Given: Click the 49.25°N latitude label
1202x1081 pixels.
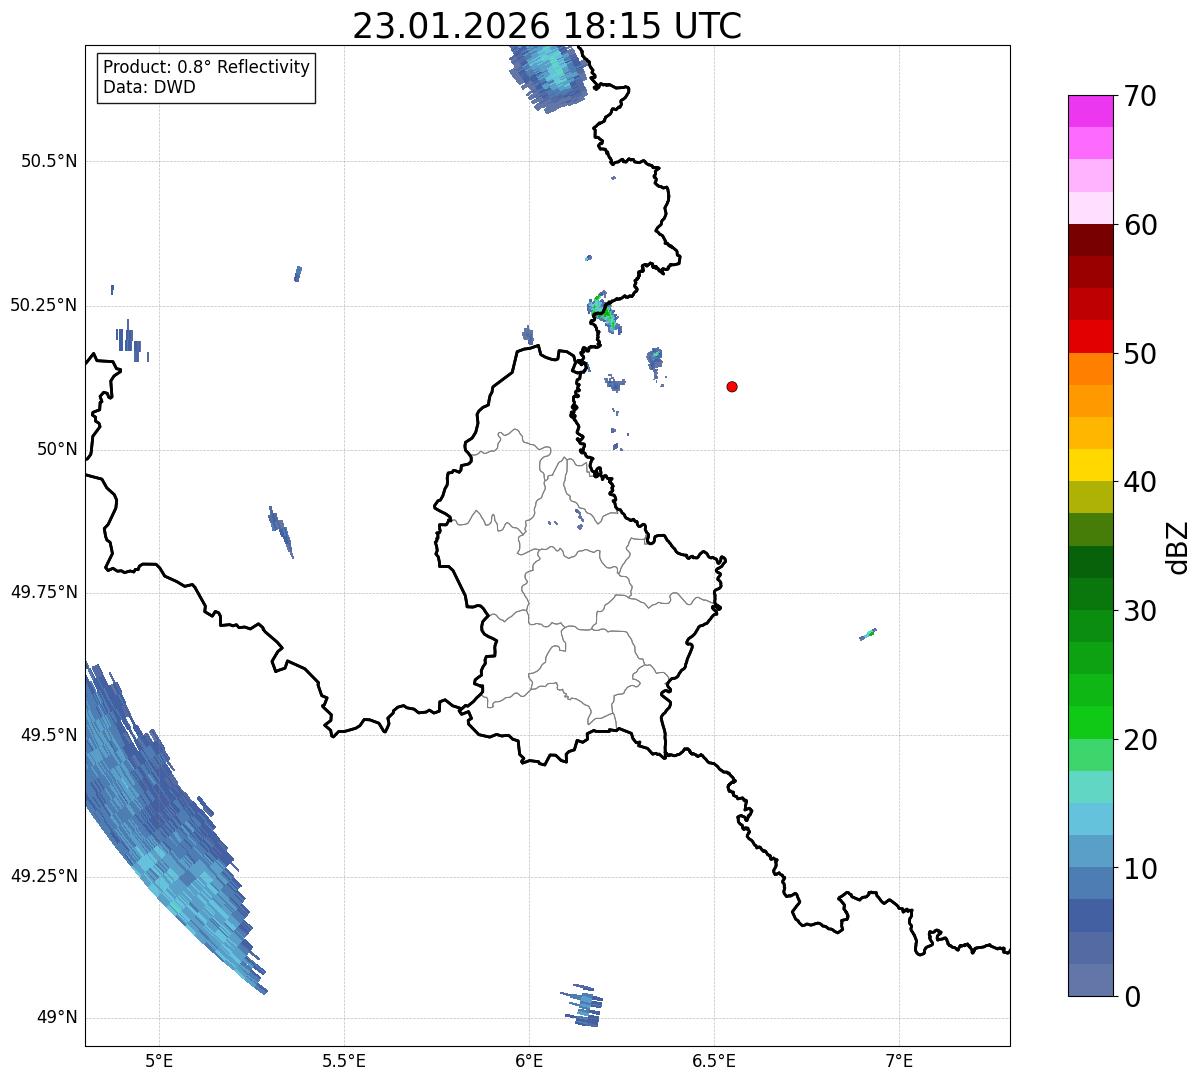Looking at the screenshot, I should (x=44, y=876).
